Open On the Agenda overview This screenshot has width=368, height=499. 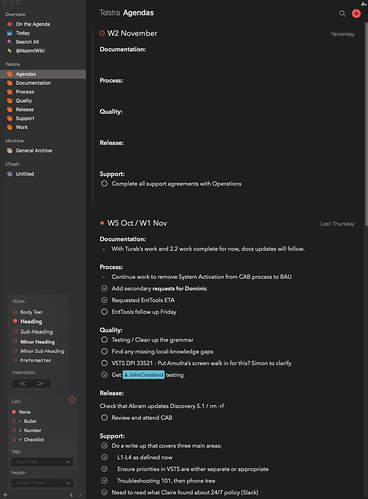coord(33,24)
